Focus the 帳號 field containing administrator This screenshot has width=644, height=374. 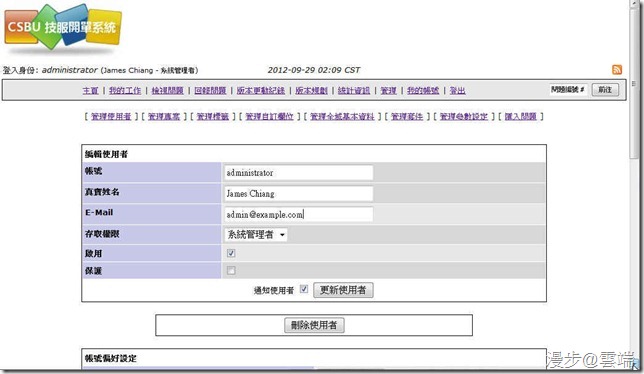(x=299, y=173)
